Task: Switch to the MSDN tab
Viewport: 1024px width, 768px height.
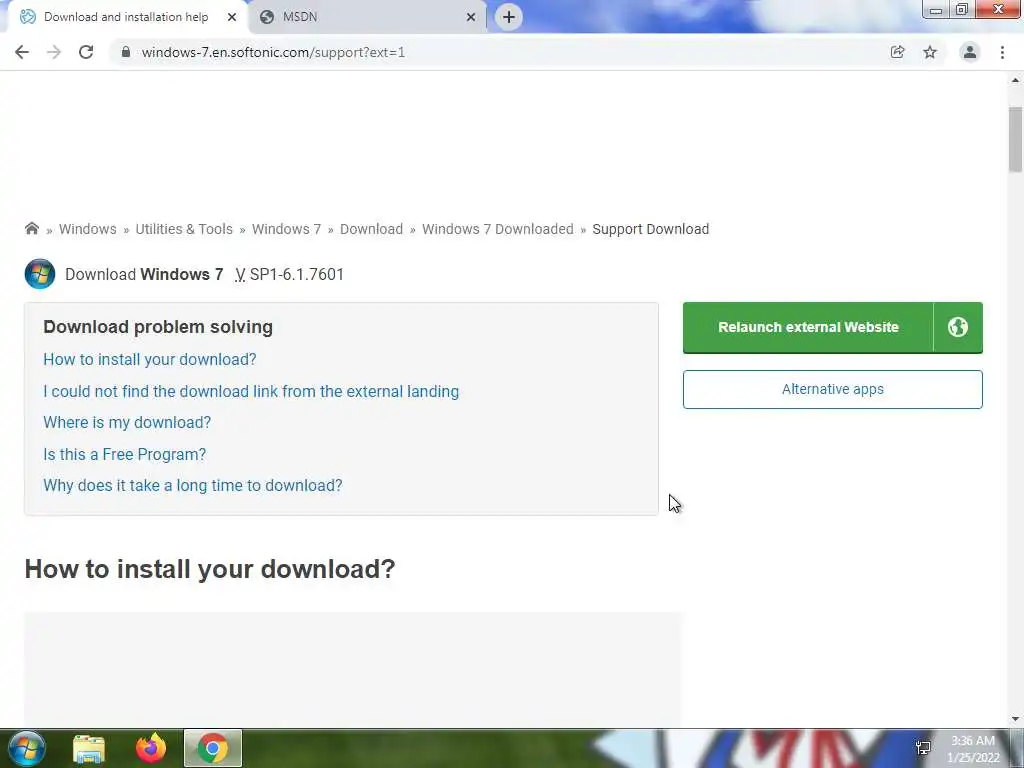Action: (368, 17)
